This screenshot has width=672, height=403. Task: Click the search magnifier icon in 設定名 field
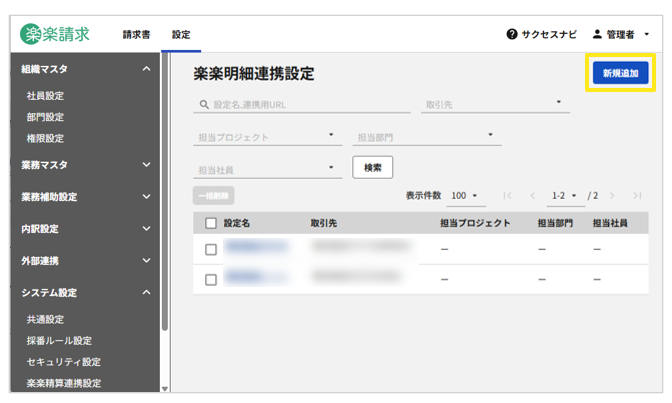(x=204, y=105)
